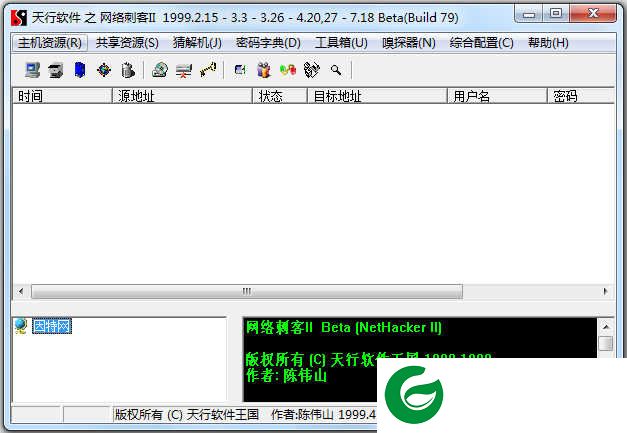Screen dimensions: 627x433
Task: Open the 综合配置(C) menu
Action: click(x=481, y=43)
